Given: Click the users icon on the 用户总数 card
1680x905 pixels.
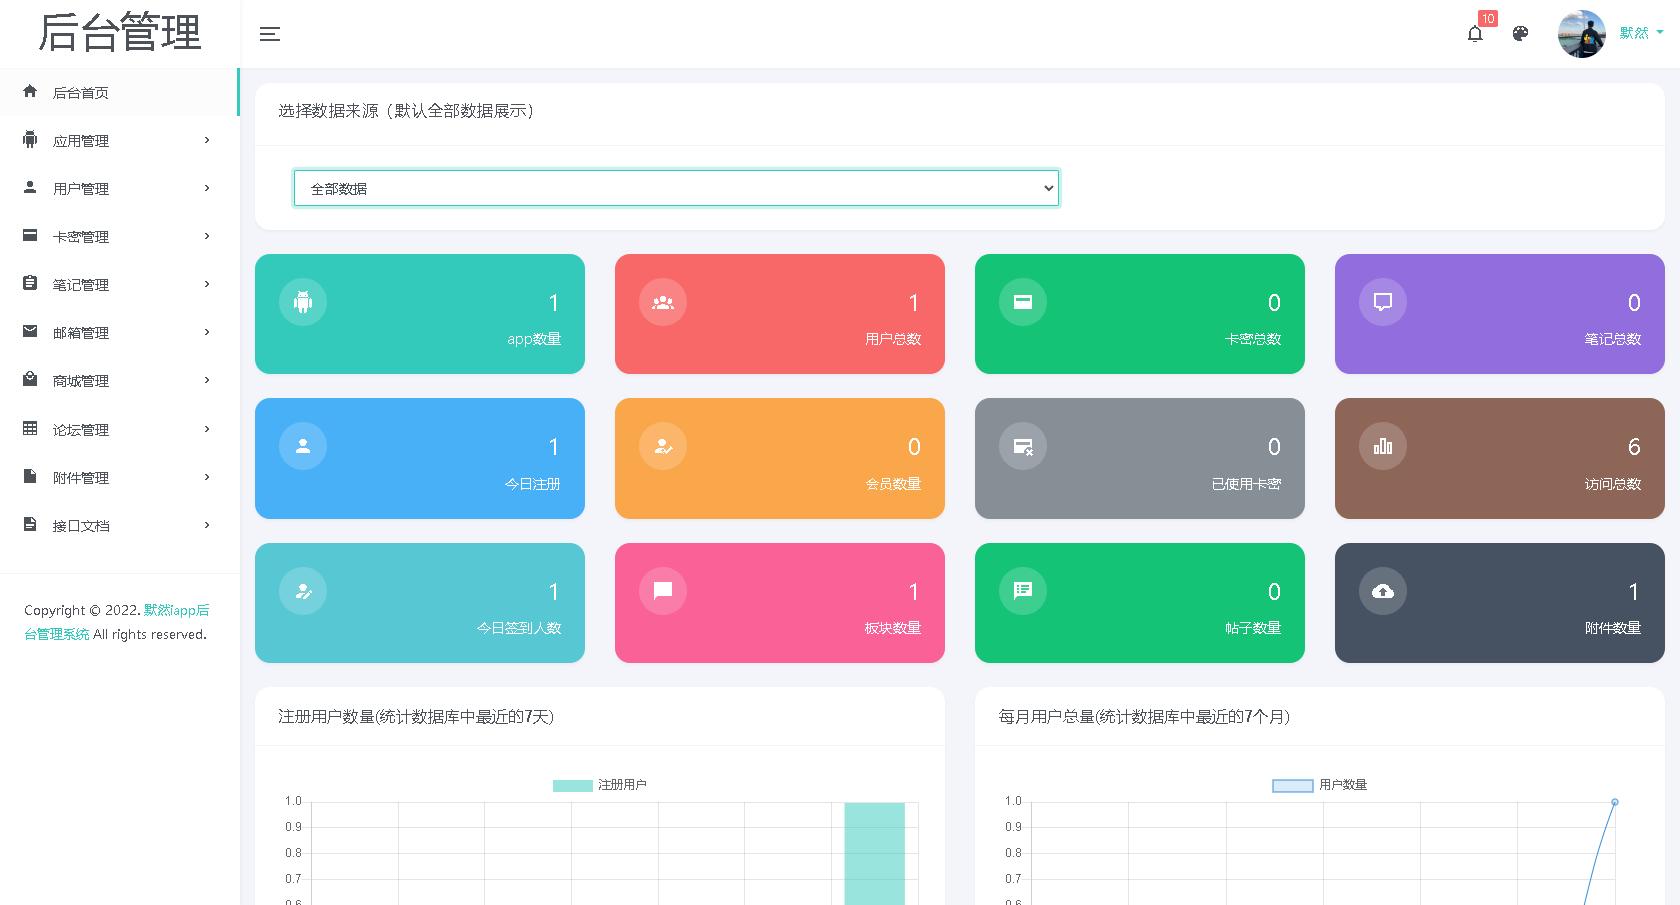Looking at the screenshot, I should pyautogui.click(x=662, y=301).
